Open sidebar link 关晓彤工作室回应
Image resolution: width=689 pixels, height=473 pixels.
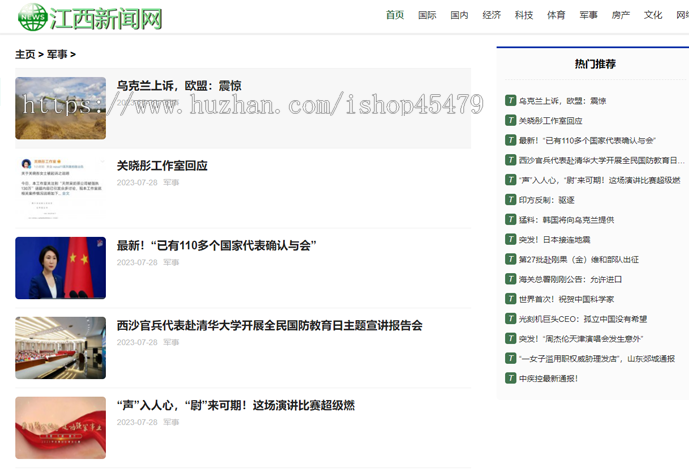[x=551, y=121]
